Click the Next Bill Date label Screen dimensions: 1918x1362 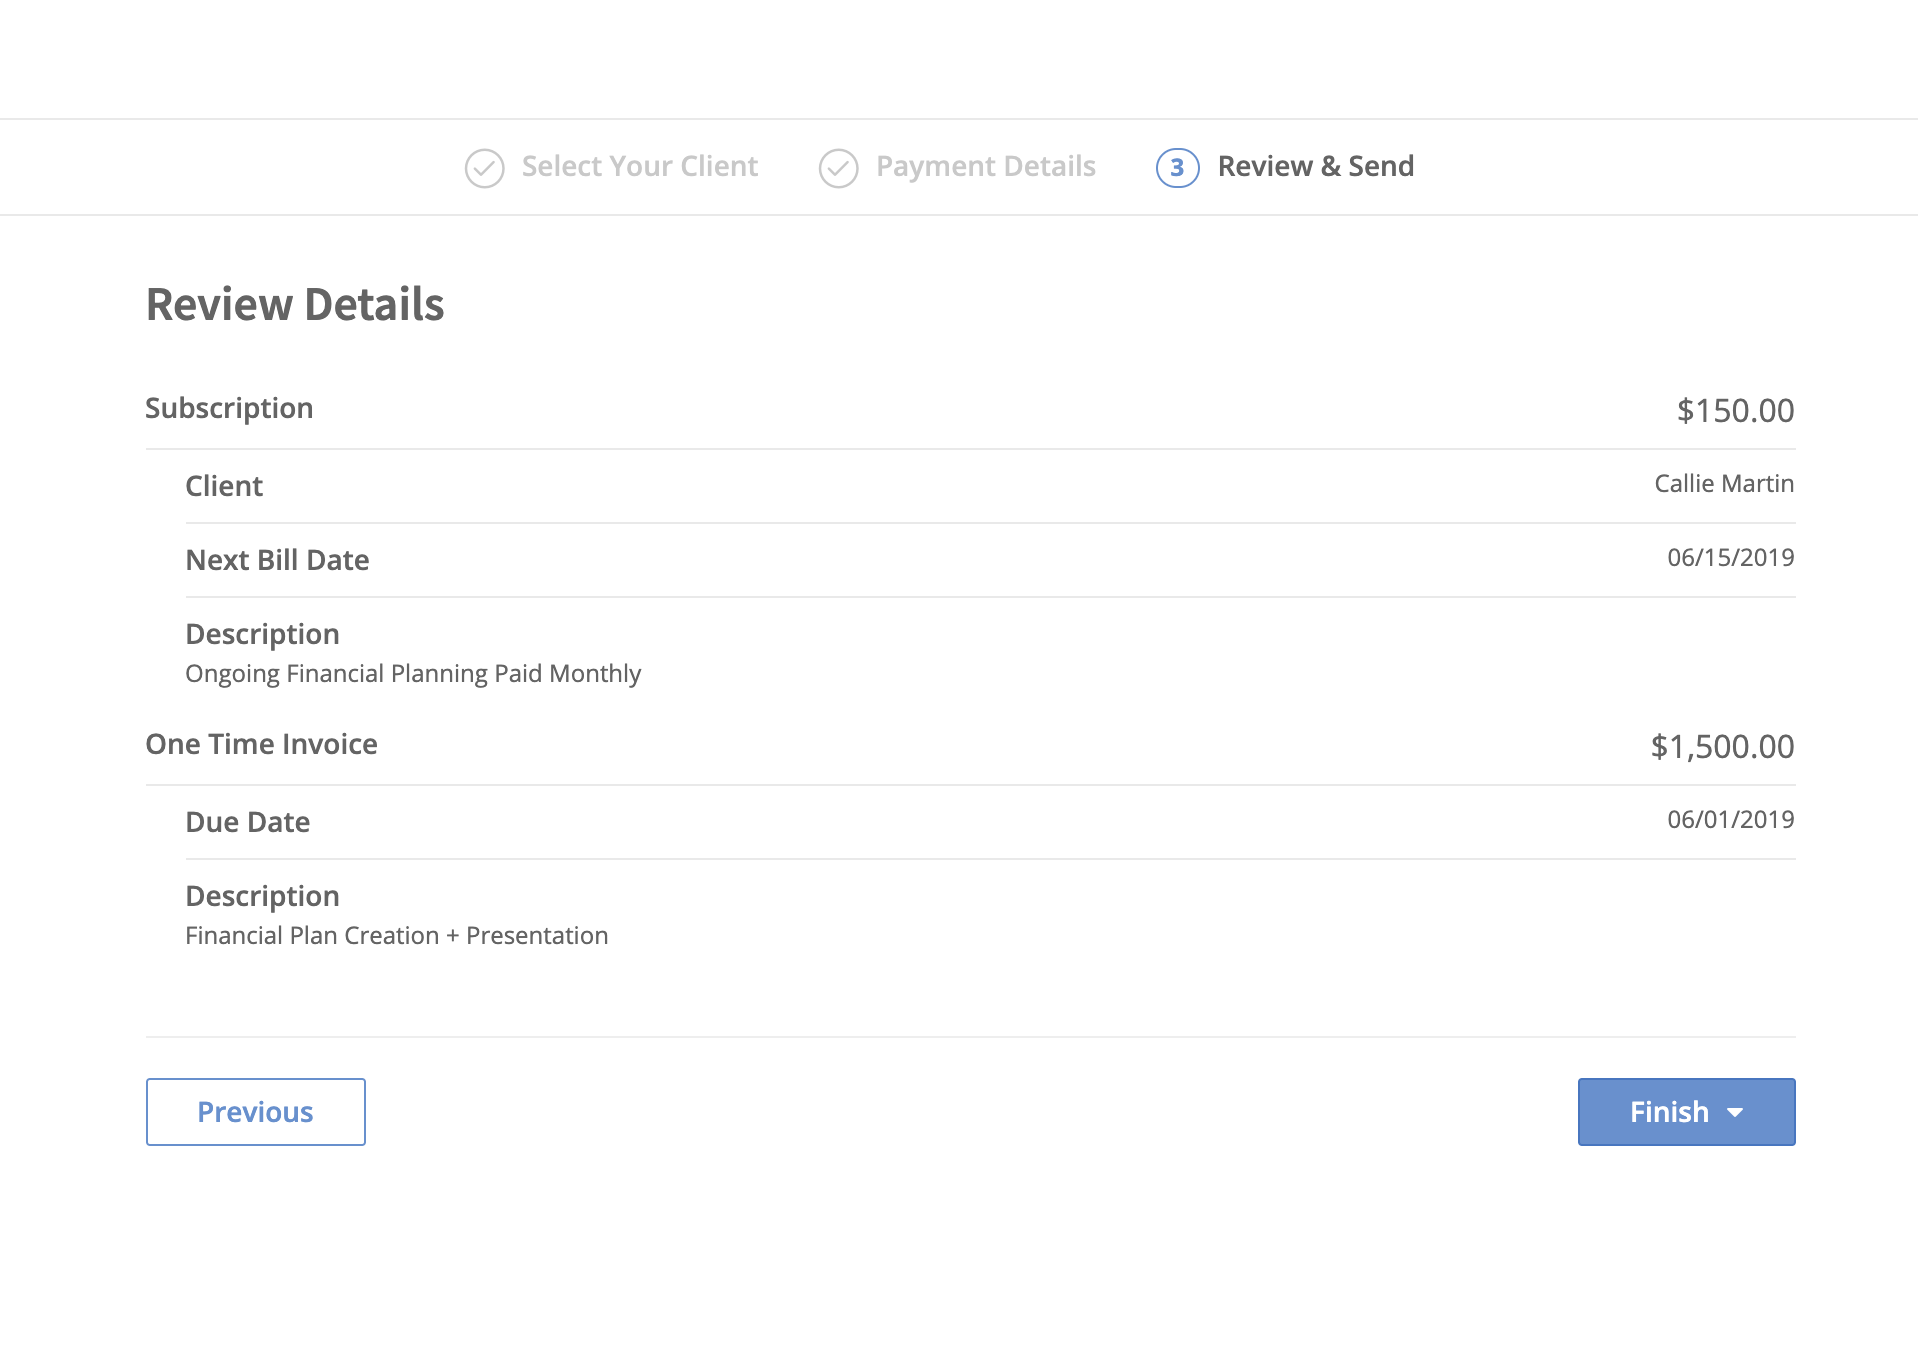pyautogui.click(x=277, y=560)
